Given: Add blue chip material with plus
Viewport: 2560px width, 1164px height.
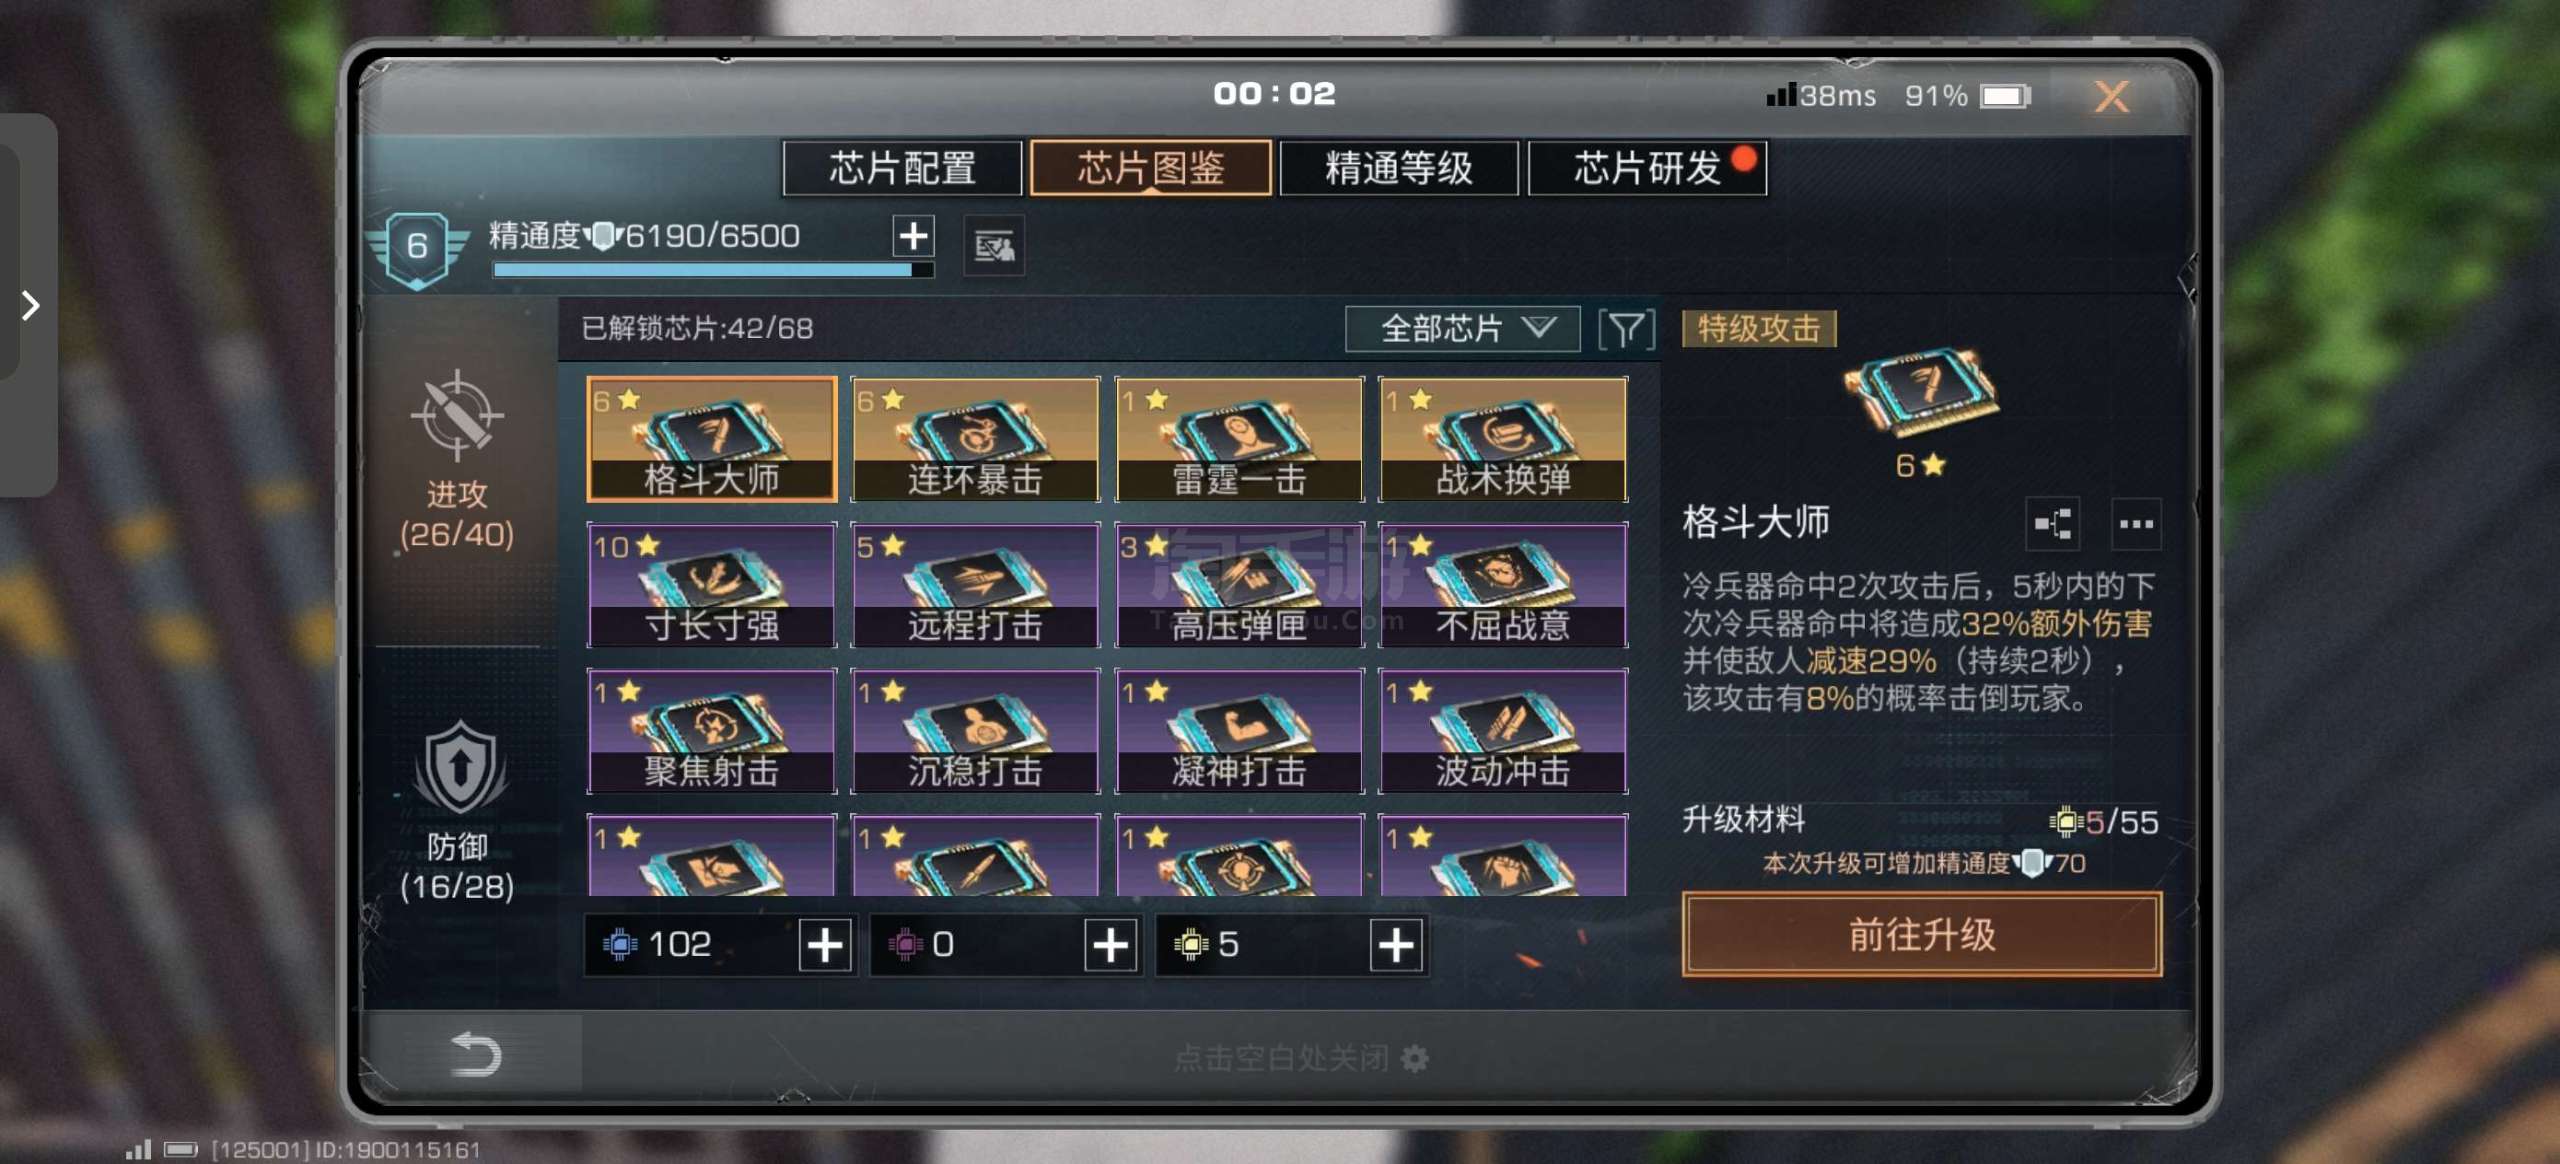Looking at the screenshot, I should pos(825,945).
